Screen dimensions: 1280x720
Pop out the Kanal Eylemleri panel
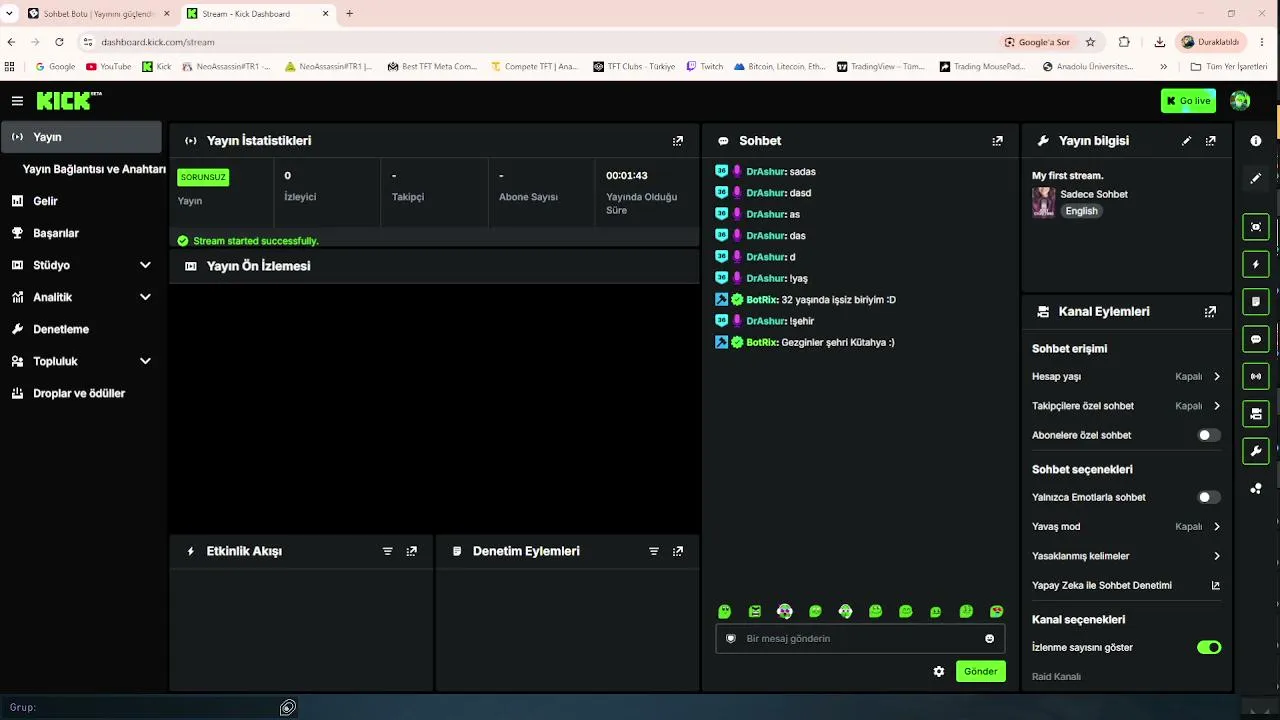click(1210, 312)
